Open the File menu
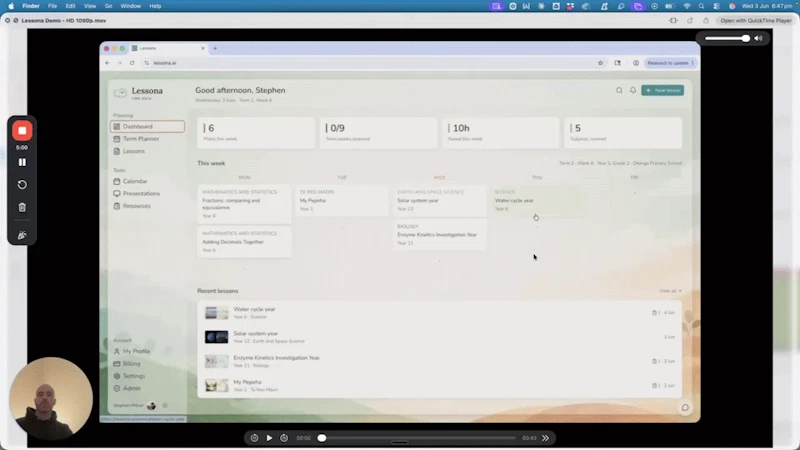This screenshot has height=450, width=800. pyautogui.click(x=52, y=6)
